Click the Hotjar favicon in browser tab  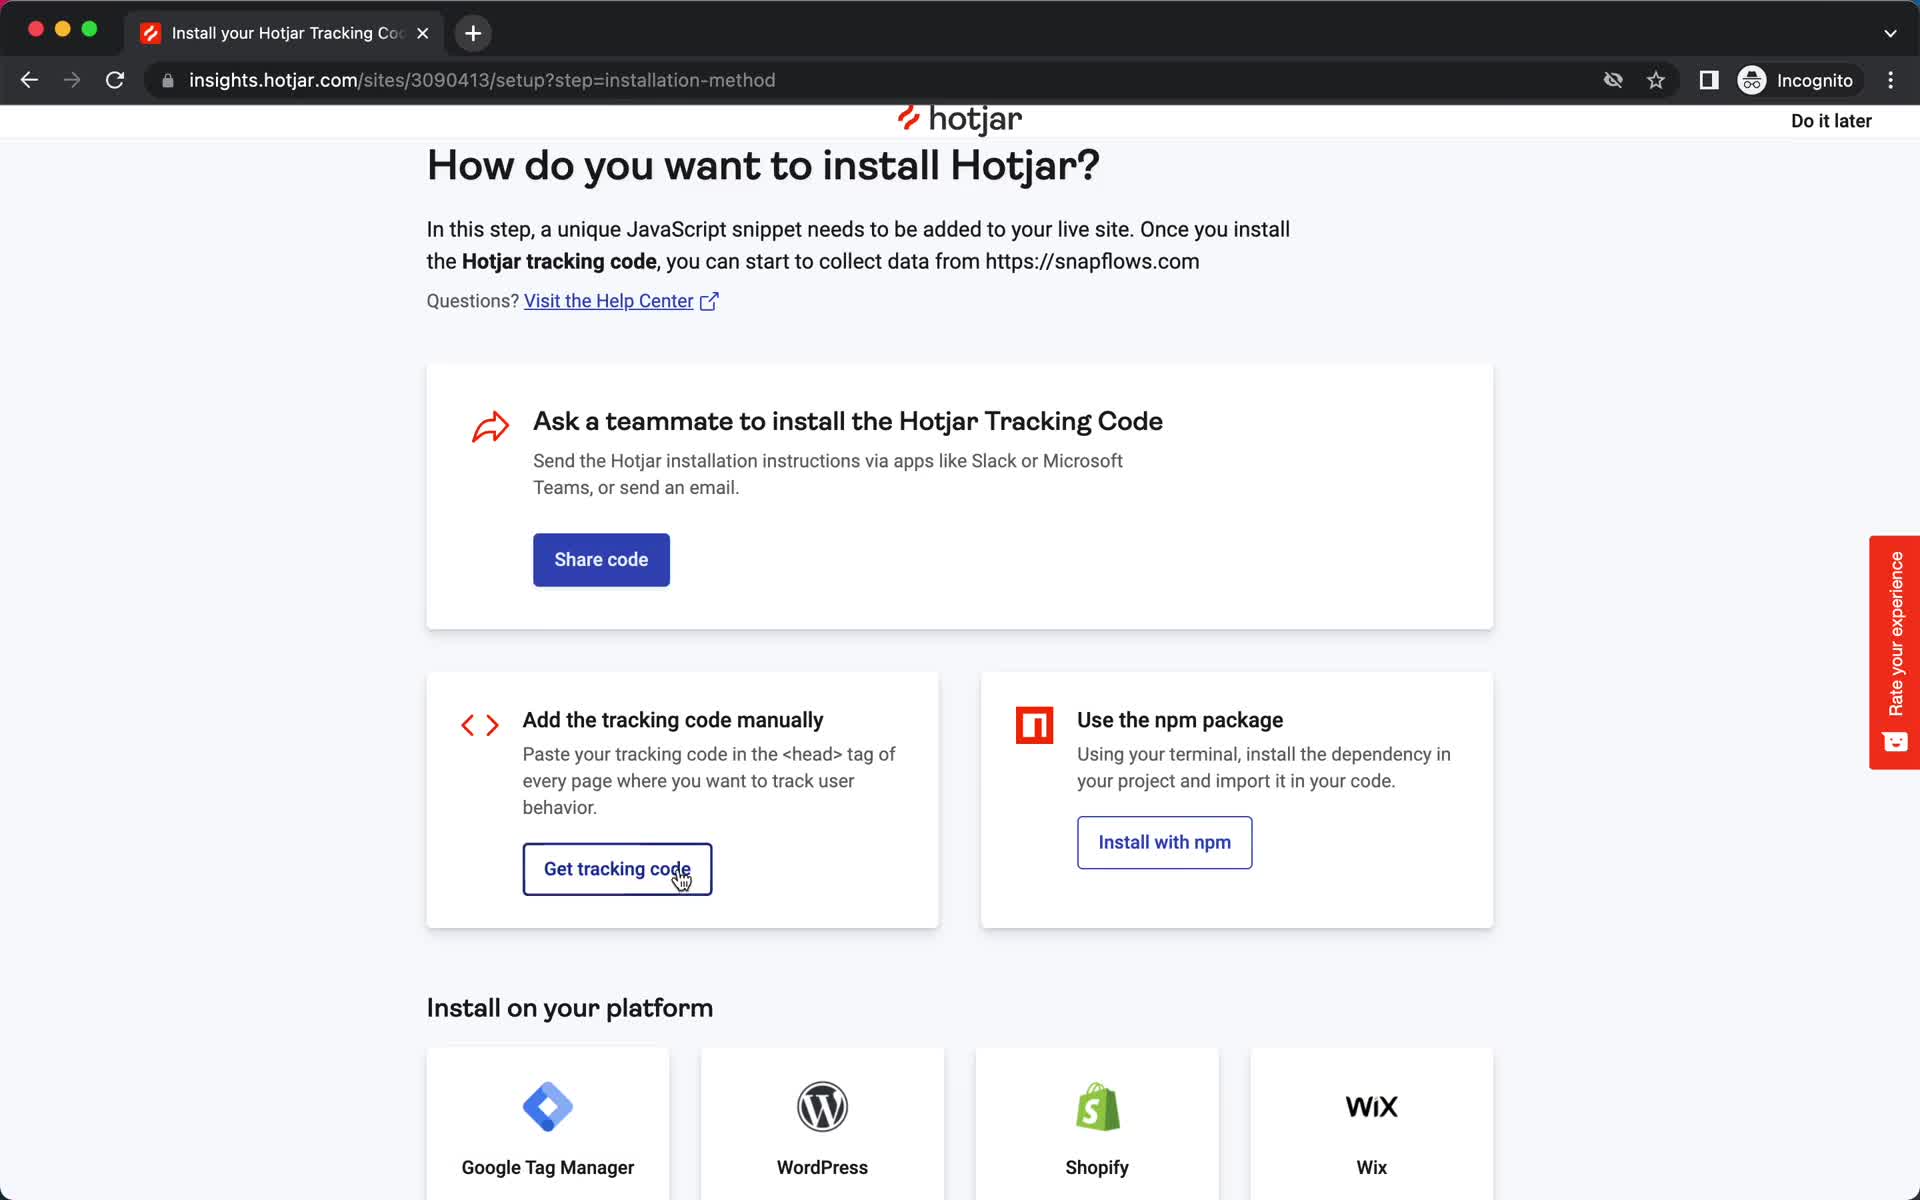[x=149, y=32]
